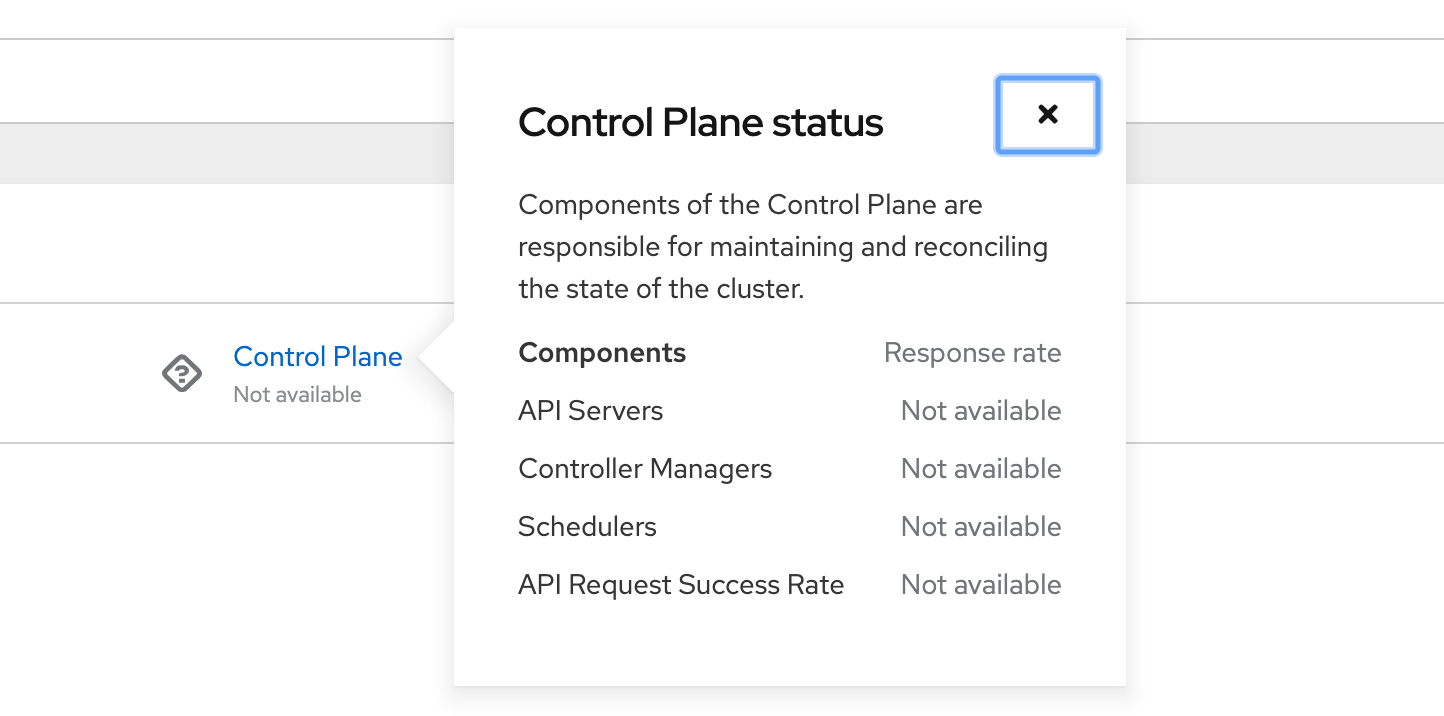Click Controller Managers' Not available value
Screen dimensions: 1444x716
pos(980,469)
